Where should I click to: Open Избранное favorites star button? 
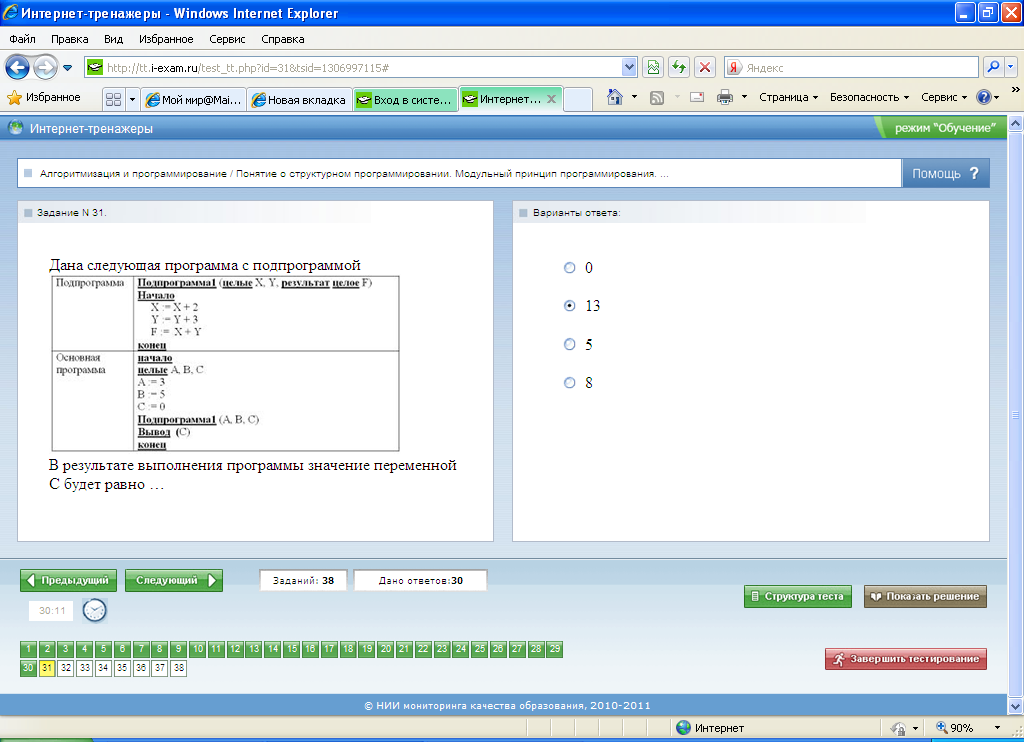click(x=44, y=97)
